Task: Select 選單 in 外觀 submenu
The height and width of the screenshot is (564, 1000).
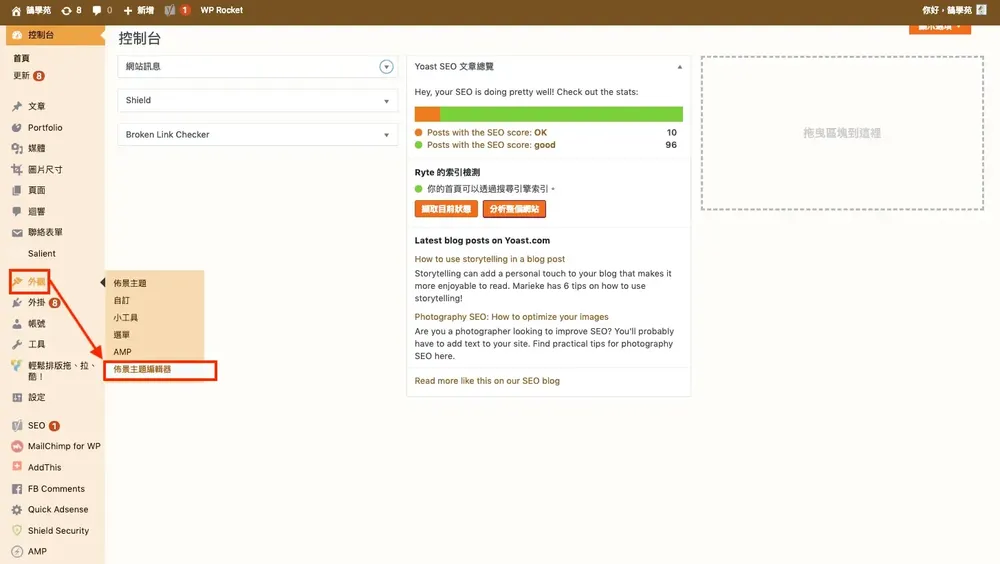Action: (122, 334)
